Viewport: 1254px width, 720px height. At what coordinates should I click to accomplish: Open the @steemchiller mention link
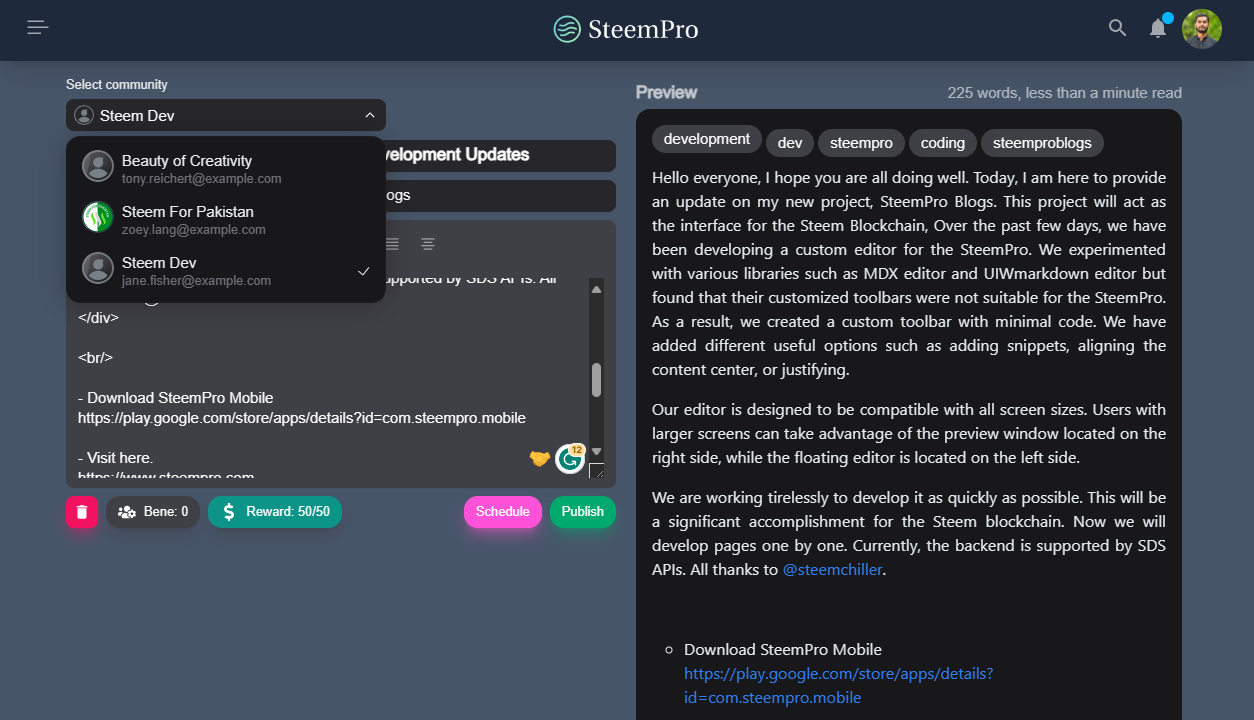[834, 570]
